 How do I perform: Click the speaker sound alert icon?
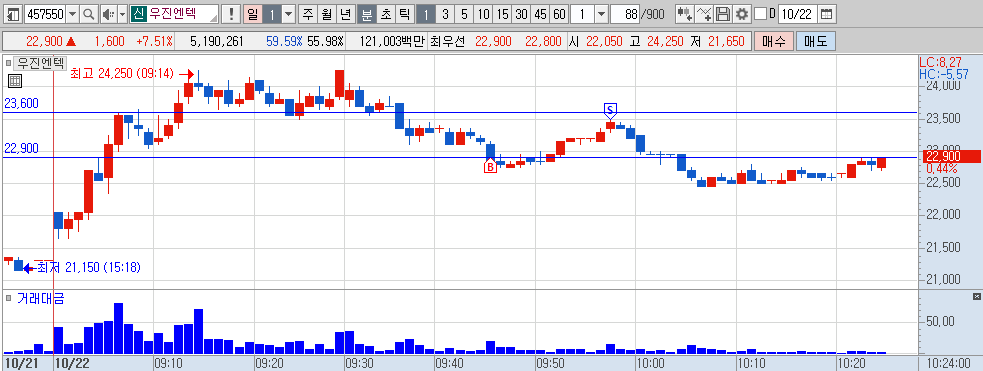pos(108,14)
